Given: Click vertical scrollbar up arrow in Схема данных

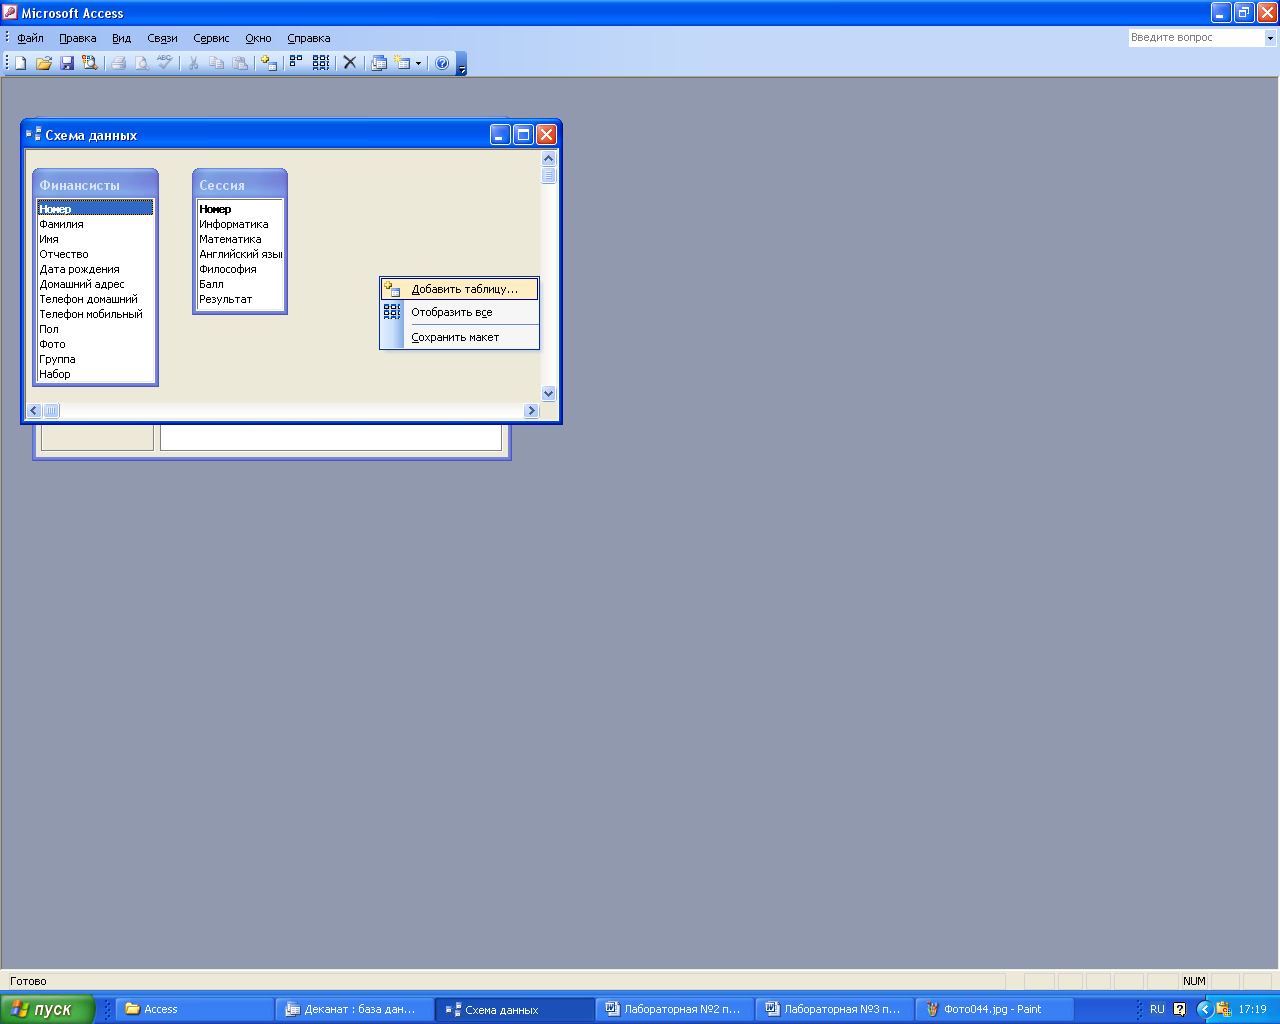Looking at the screenshot, I should [548, 159].
